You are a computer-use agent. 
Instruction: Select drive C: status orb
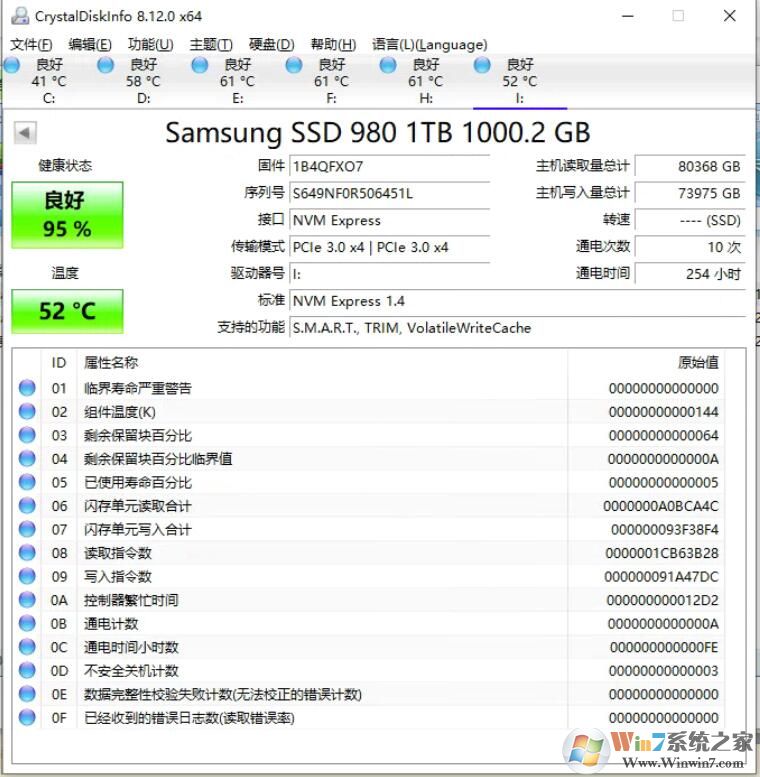(x=12, y=66)
